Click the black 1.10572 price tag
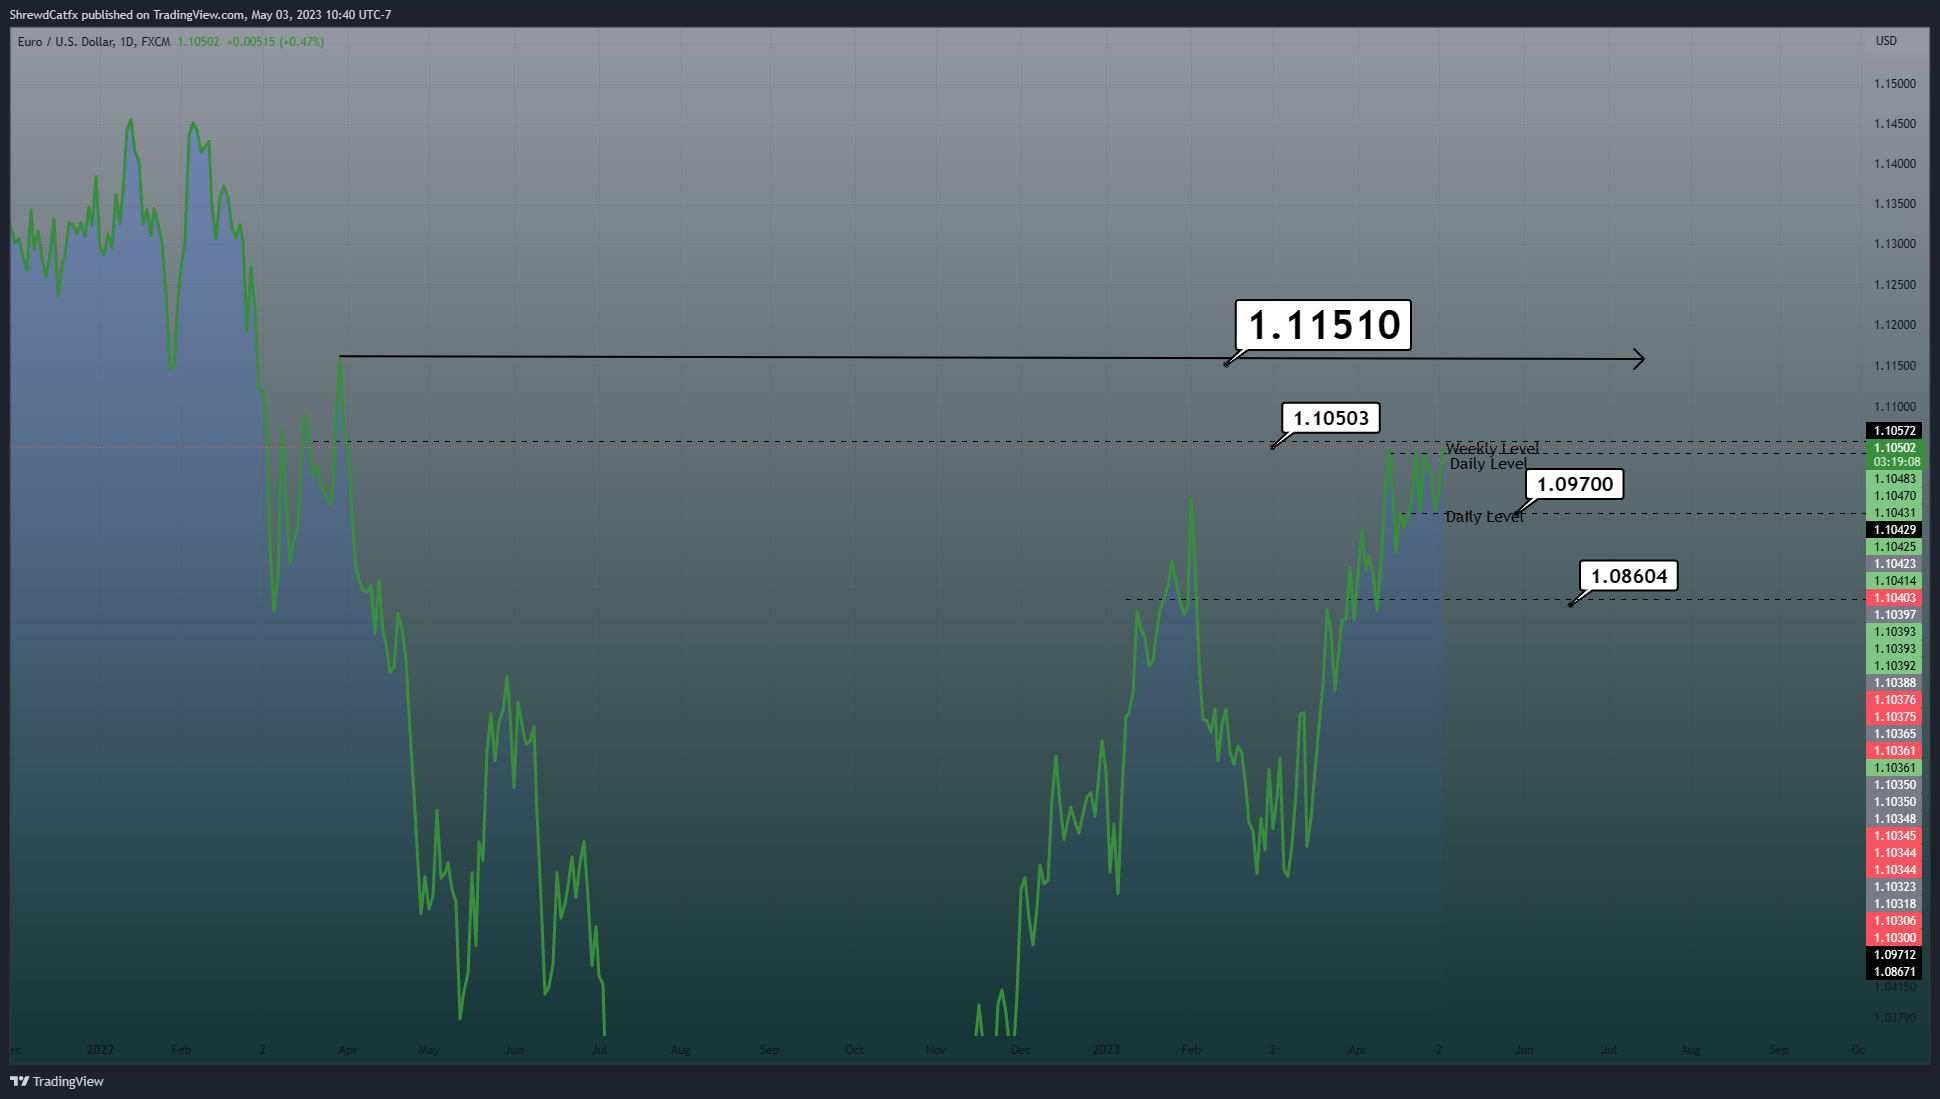 point(1894,431)
